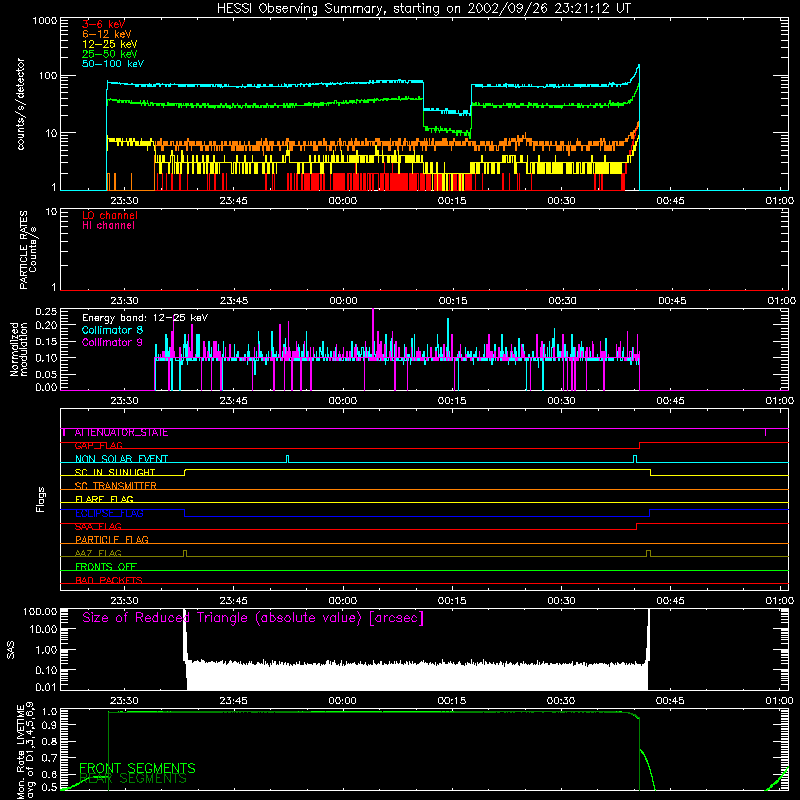Image resolution: width=800 pixels, height=800 pixels.
Task: Click the '23:45' time label under the particle rates plot
Action: coord(234,301)
